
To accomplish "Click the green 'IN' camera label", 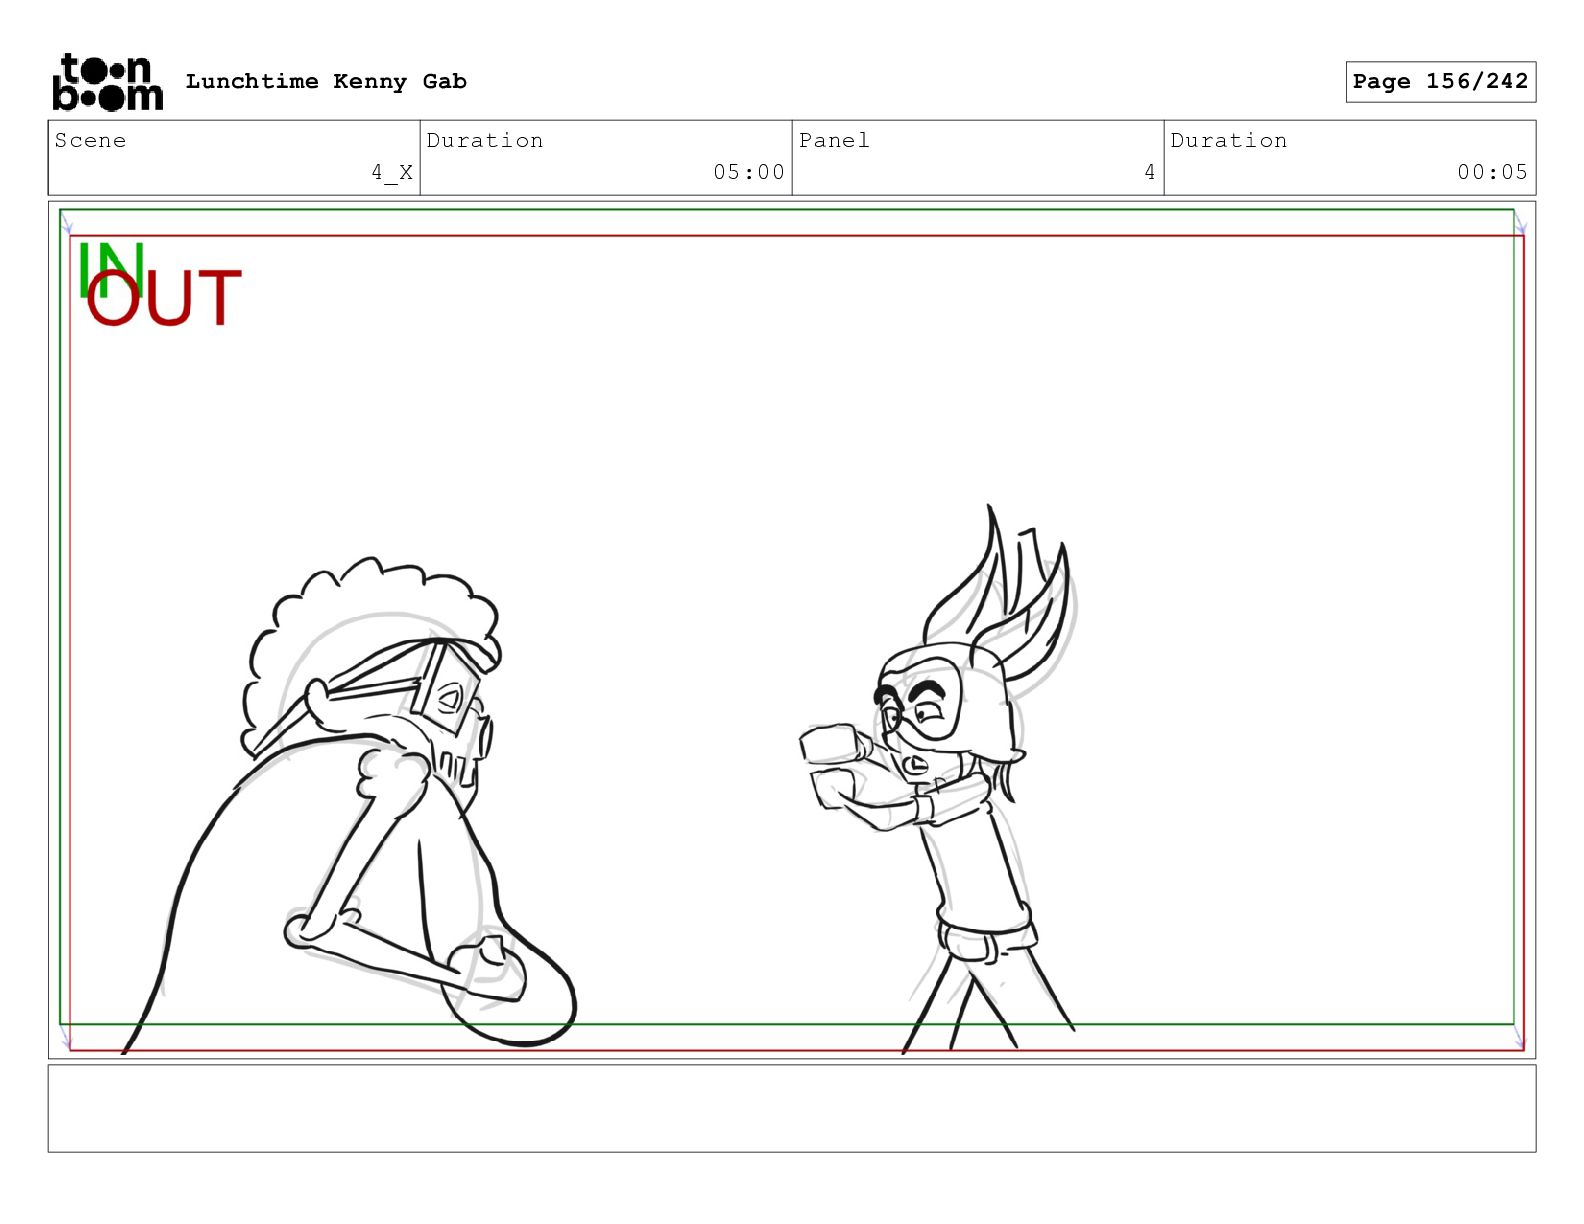I will 110,270.
